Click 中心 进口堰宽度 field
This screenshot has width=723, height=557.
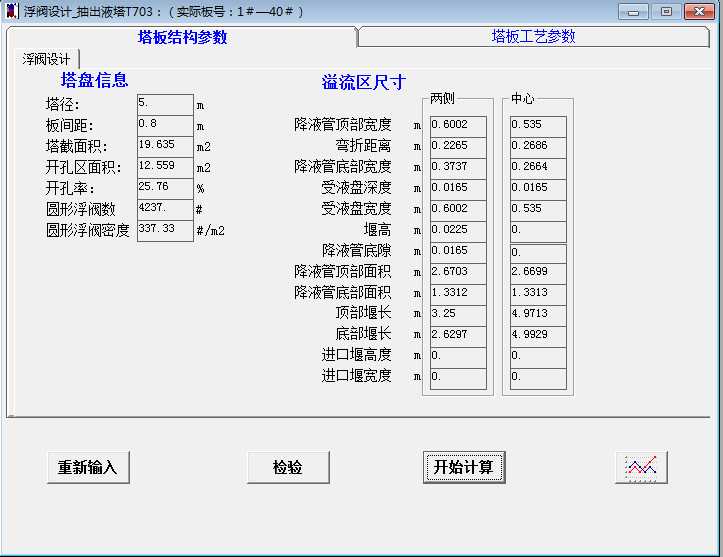pos(538,379)
